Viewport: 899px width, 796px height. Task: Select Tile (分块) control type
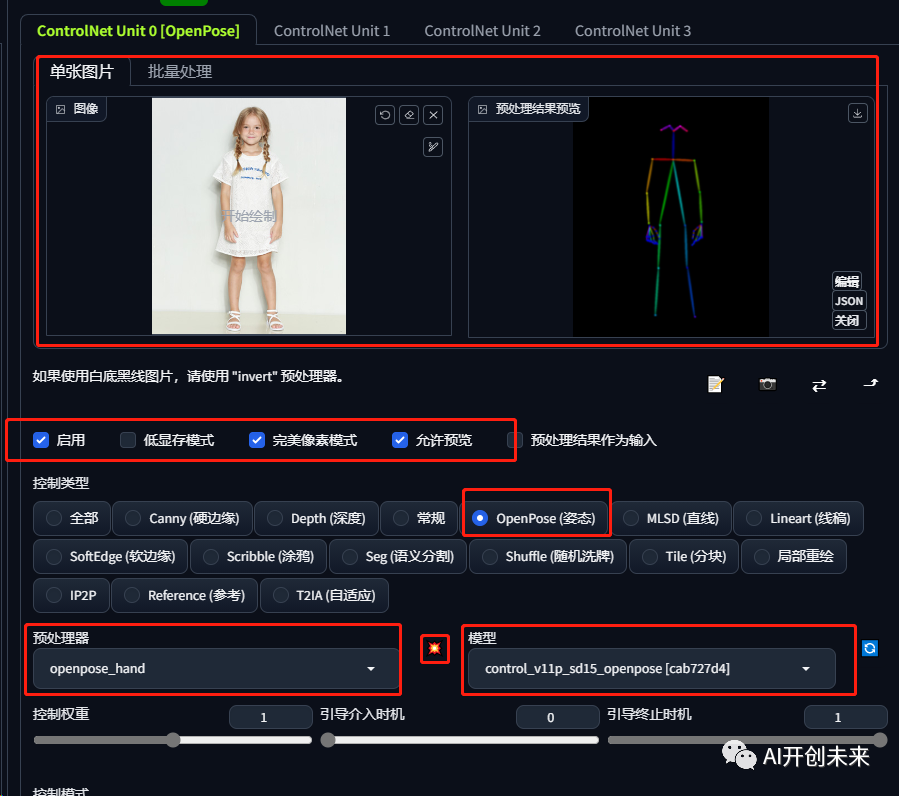click(684, 556)
